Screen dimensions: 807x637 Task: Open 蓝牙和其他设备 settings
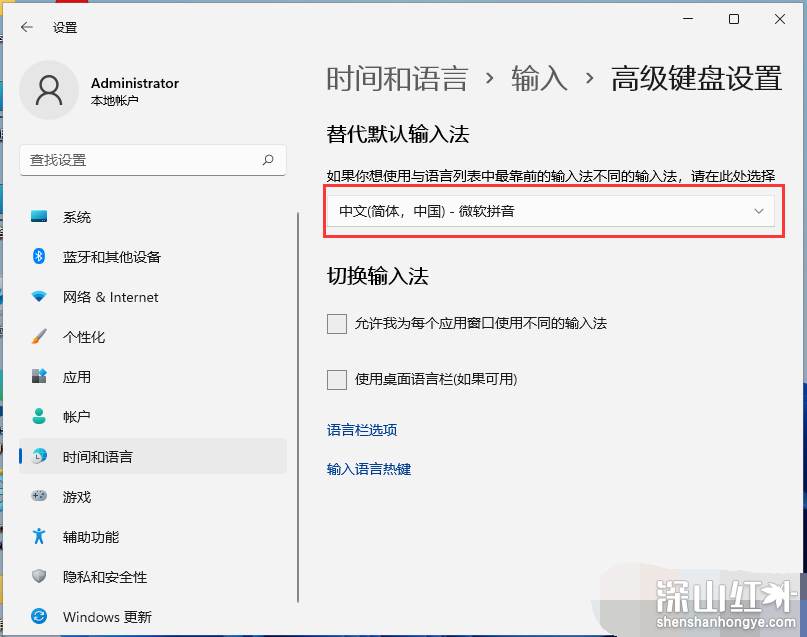[x=88, y=256]
